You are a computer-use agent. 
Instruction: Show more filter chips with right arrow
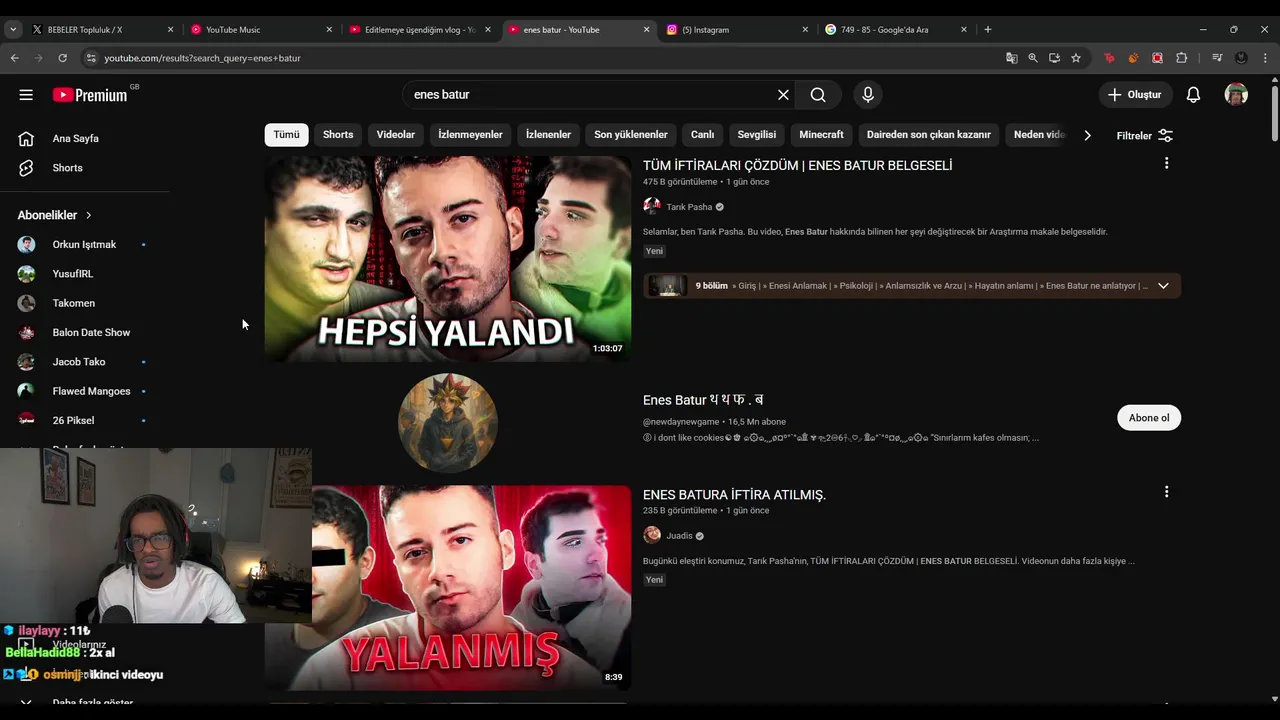pyautogui.click(x=1088, y=135)
